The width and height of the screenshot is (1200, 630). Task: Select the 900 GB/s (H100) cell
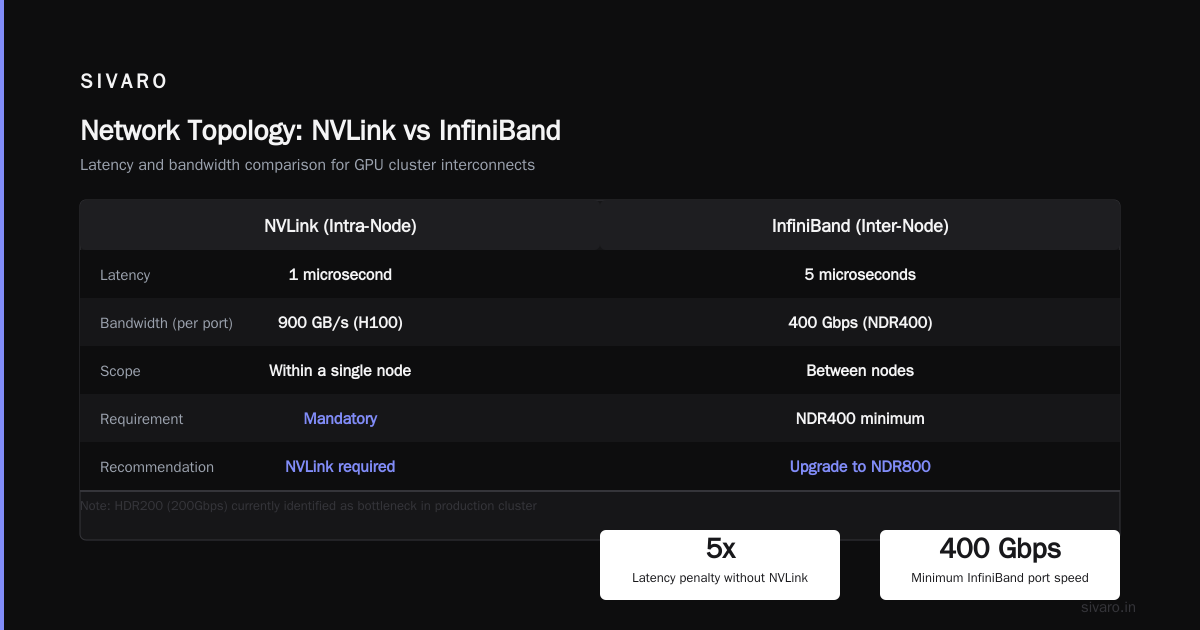coord(340,322)
